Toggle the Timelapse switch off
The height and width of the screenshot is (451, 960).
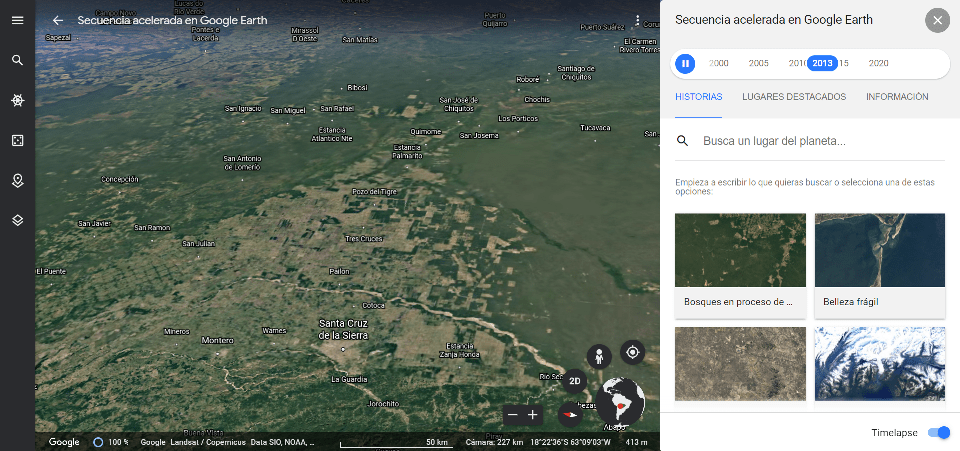(938, 432)
